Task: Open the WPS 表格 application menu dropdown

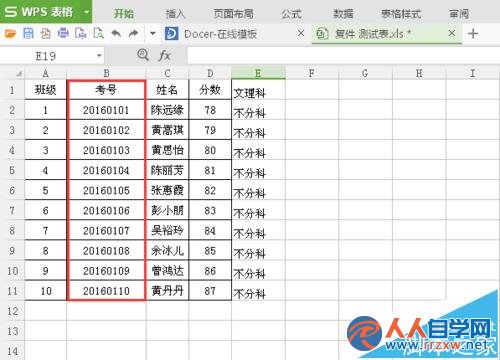Action: (x=86, y=12)
